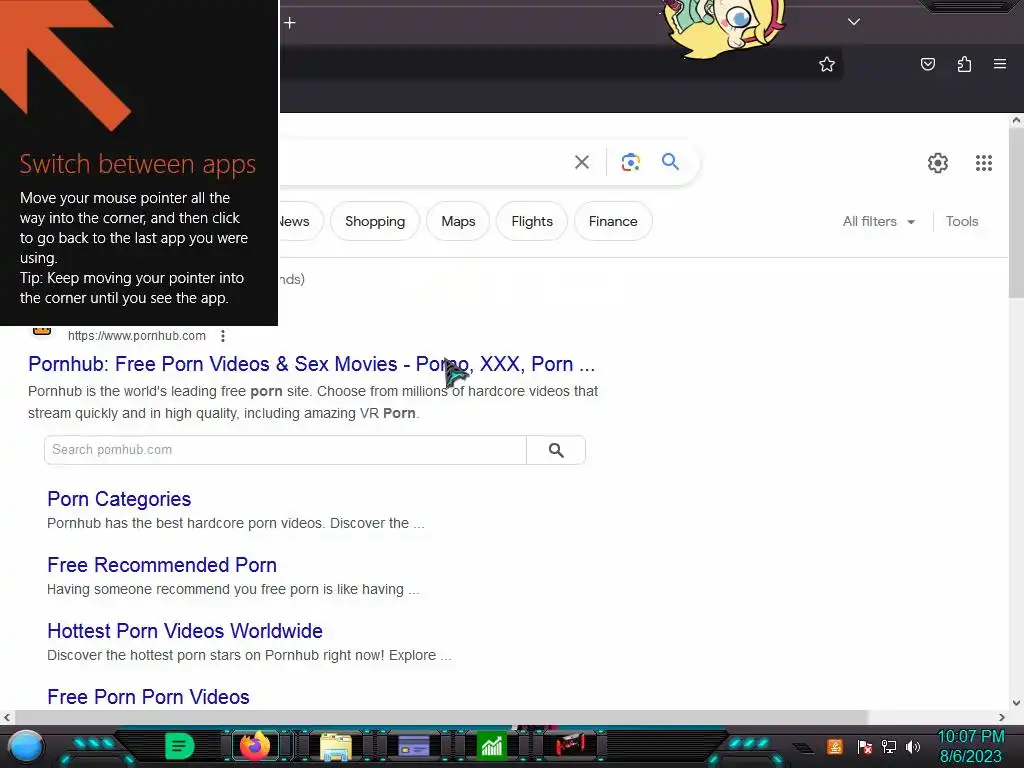Open the green chart app on taskbar
The width and height of the screenshot is (1024, 768).
click(x=491, y=746)
